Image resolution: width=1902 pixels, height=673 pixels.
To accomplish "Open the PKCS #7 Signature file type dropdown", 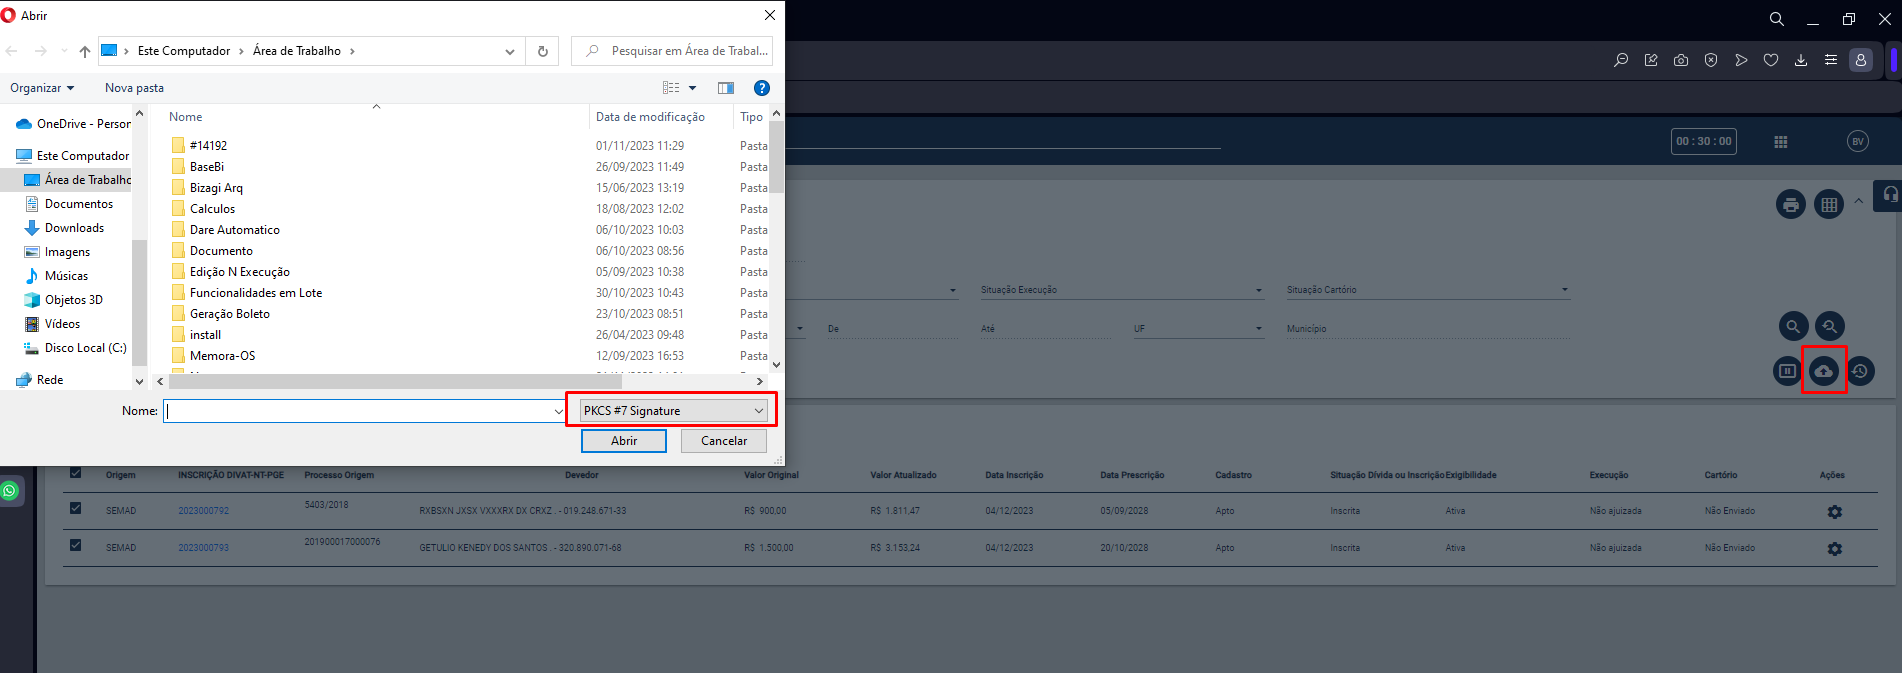I will pos(673,411).
